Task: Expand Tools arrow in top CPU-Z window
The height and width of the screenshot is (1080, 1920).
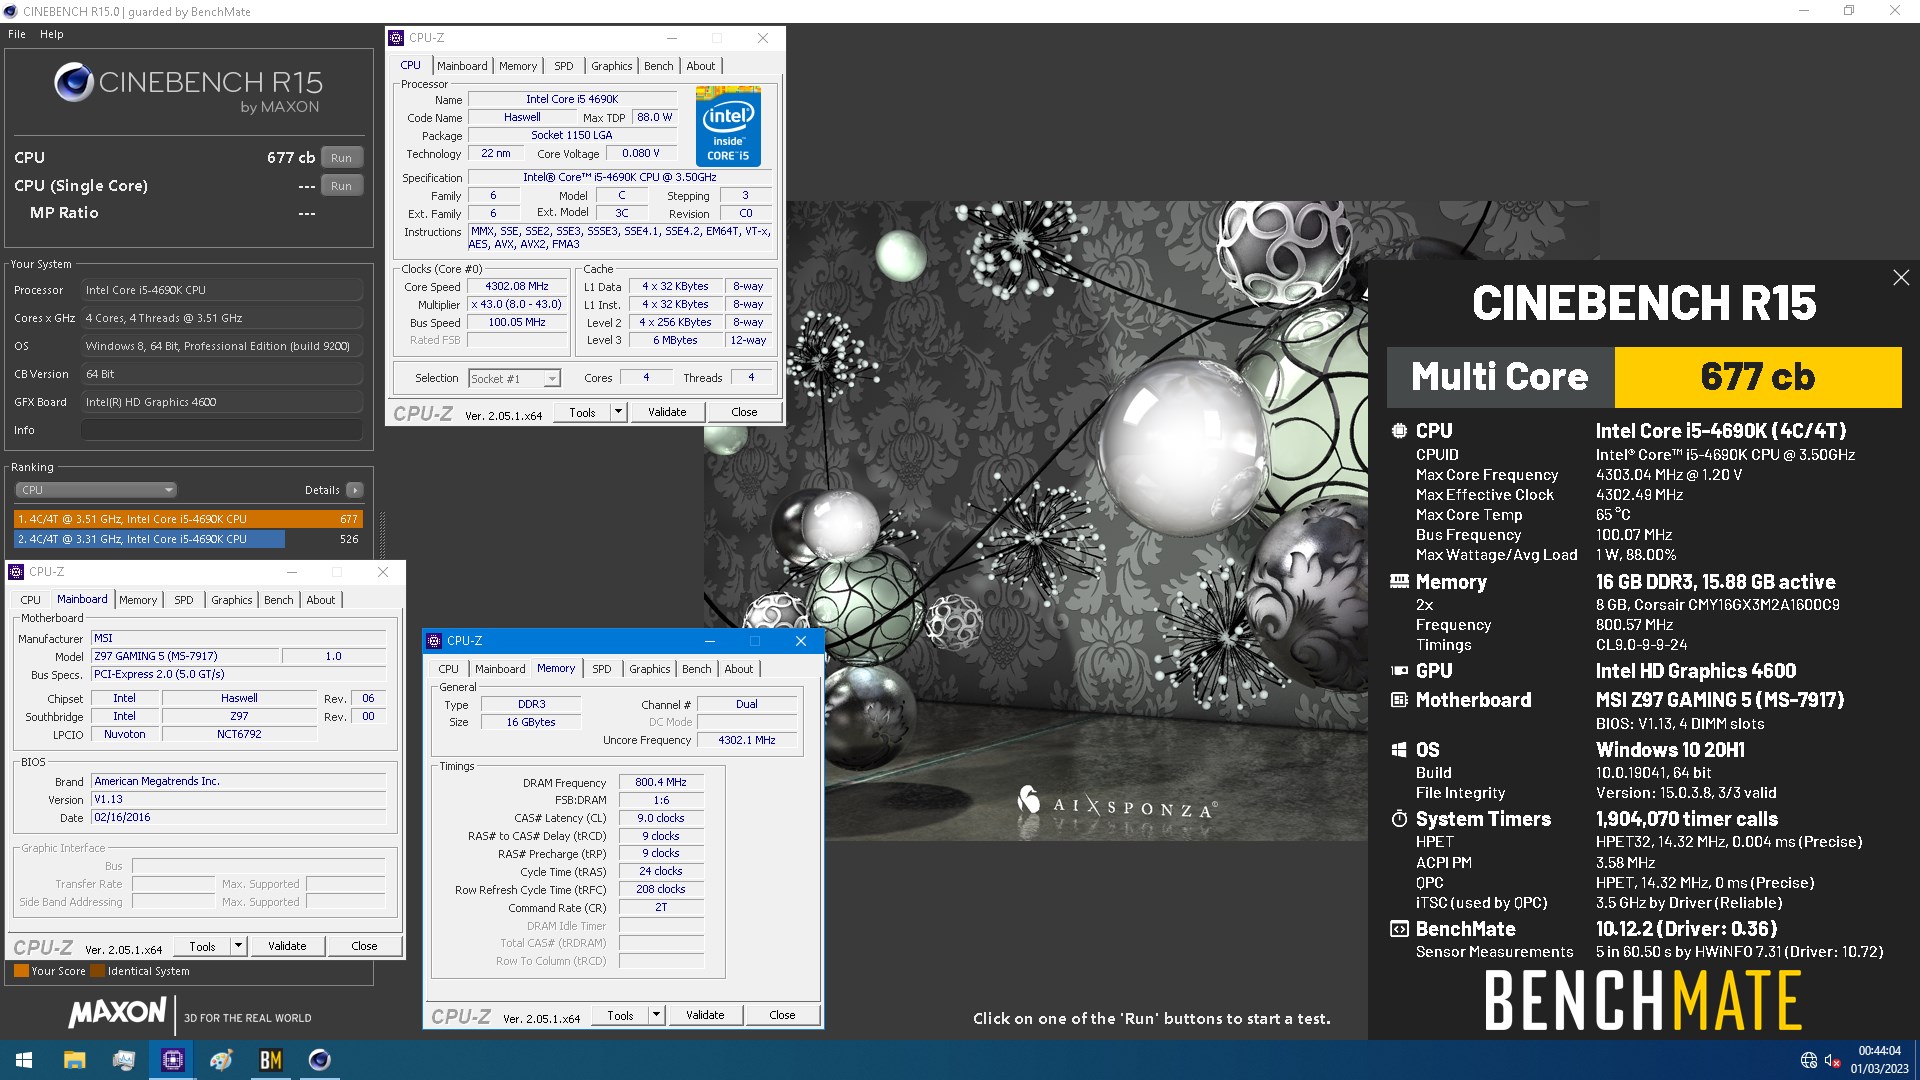Action: click(618, 412)
